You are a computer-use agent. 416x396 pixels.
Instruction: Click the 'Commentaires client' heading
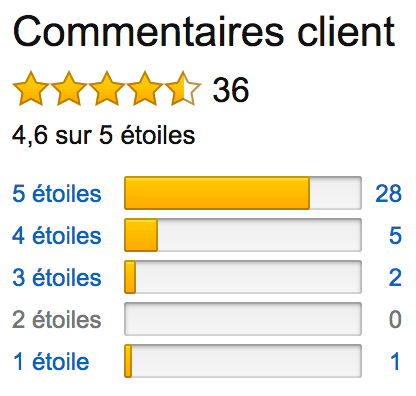coord(204,31)
